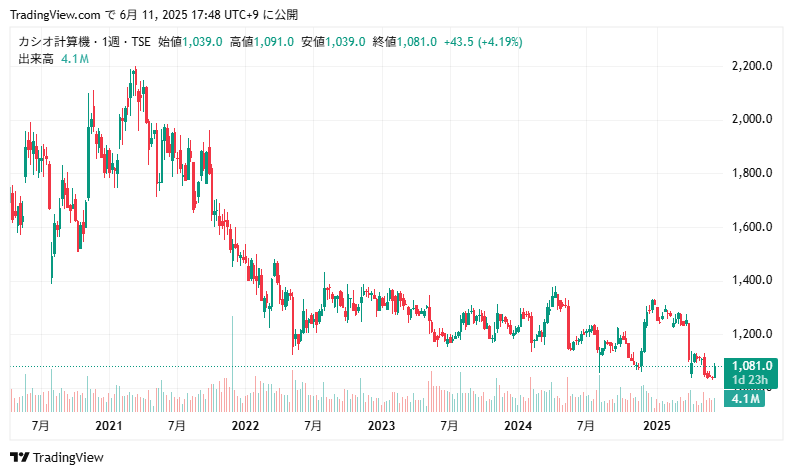Click the 2,000.0 price axis label
This screenshot has height=475, width=793.
tap(752, 119)
